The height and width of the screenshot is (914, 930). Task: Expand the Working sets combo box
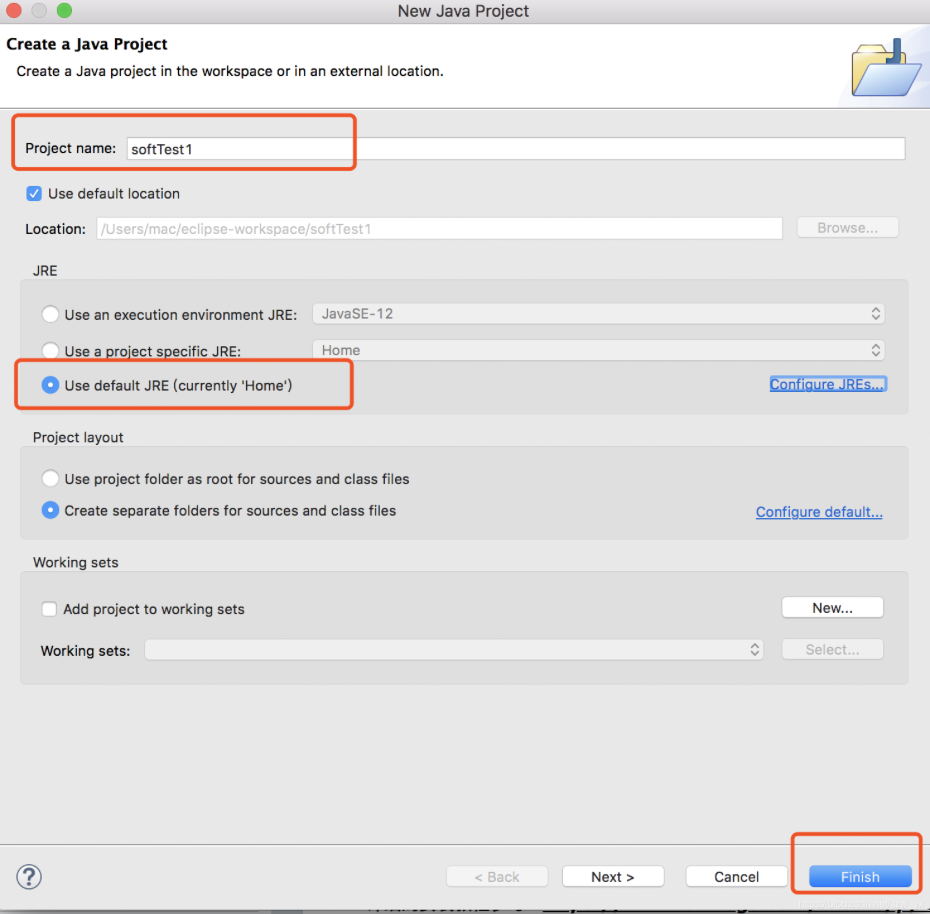[x=454, y=649]
